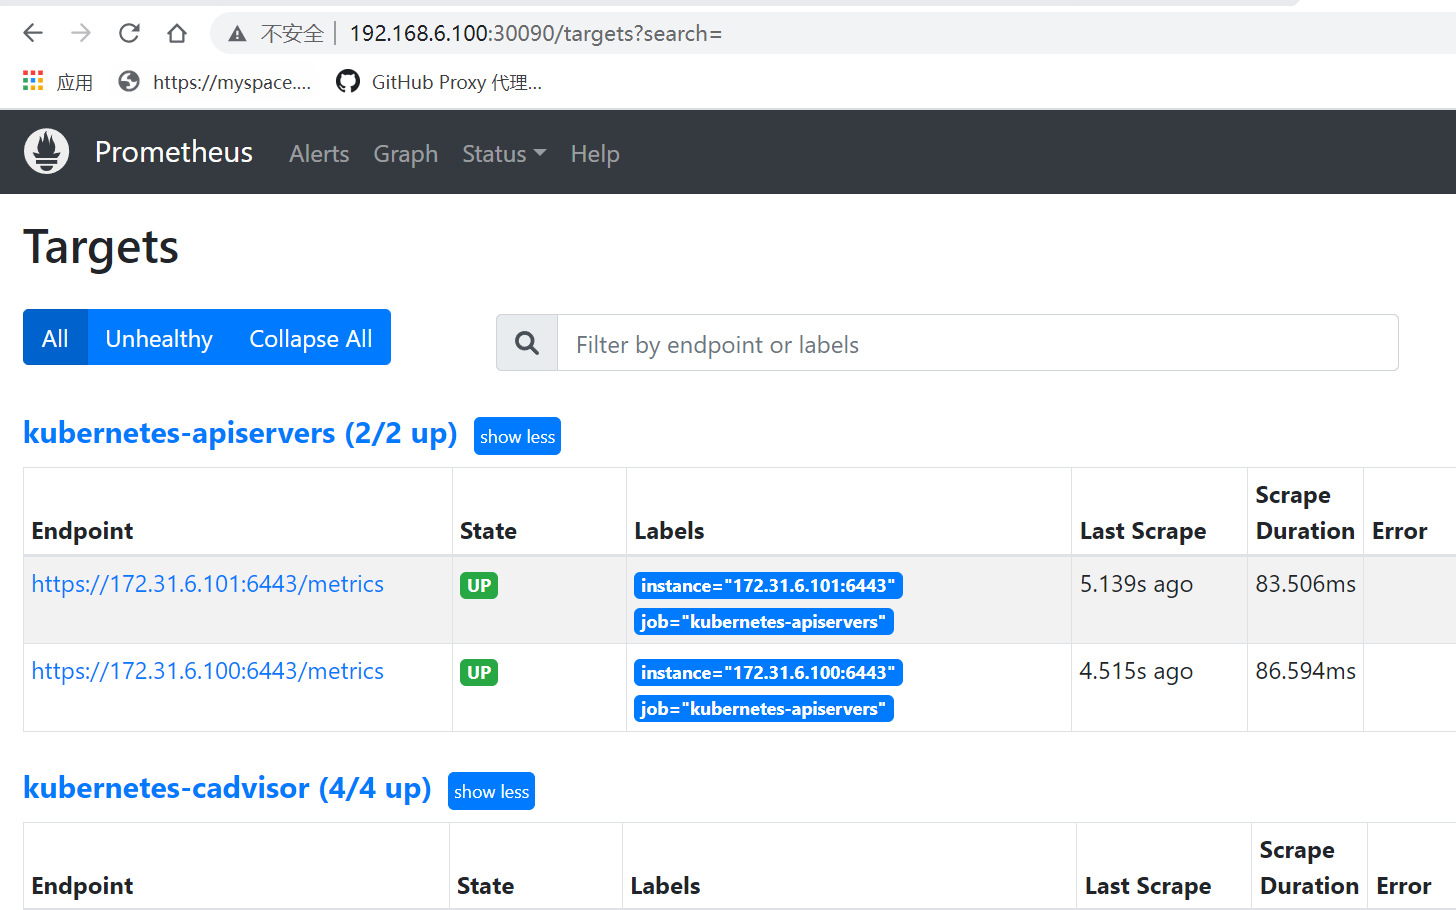The image size is (1456, 910).
Task: Open the Alerts page
Action: pos(319,154)
